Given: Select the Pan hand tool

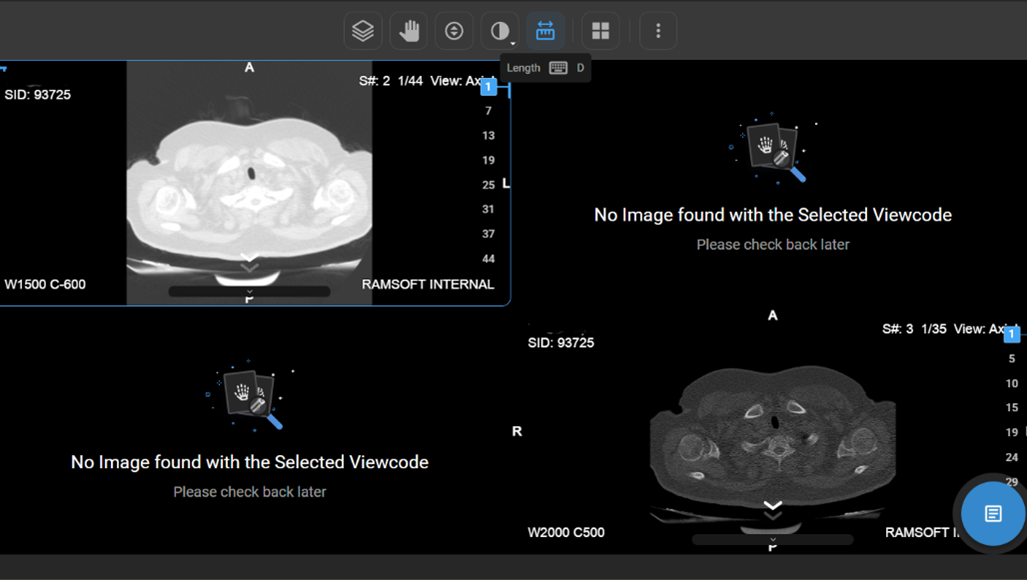Looking at the screenshot, I should tap(409, 31).
